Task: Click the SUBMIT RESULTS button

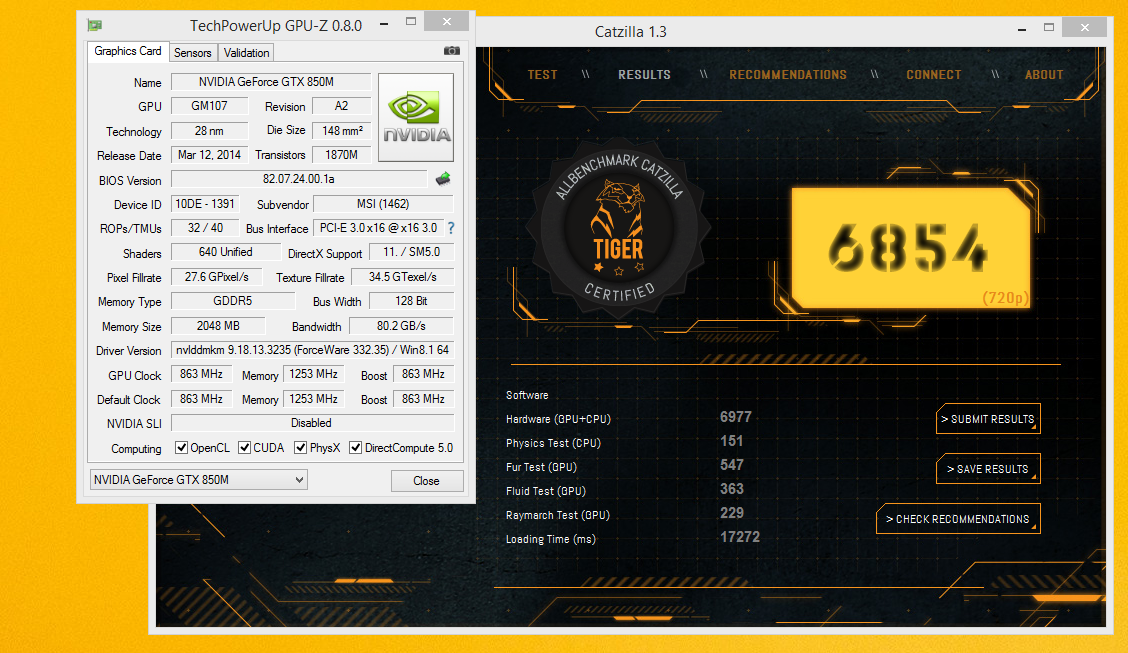Action: [x=988, y=419]
